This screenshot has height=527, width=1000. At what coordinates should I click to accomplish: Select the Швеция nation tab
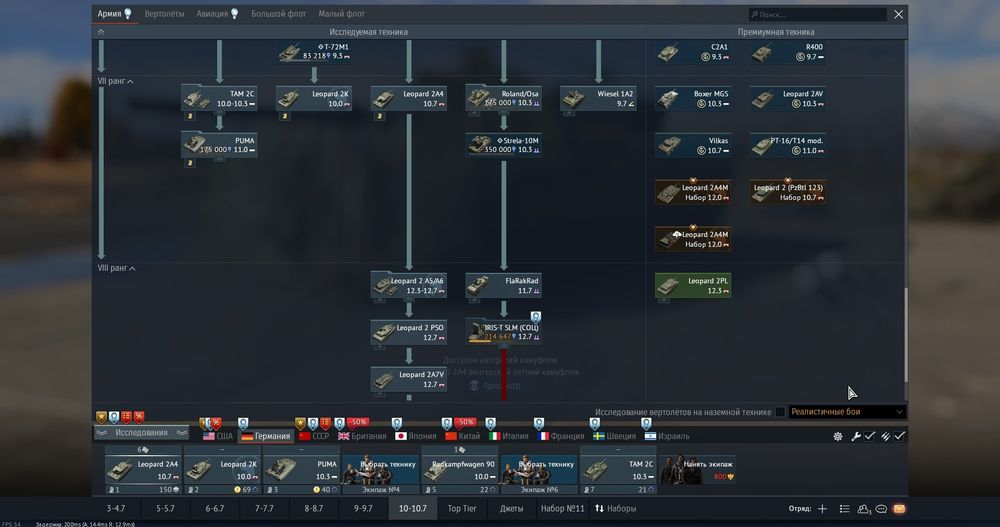[615, 436]
